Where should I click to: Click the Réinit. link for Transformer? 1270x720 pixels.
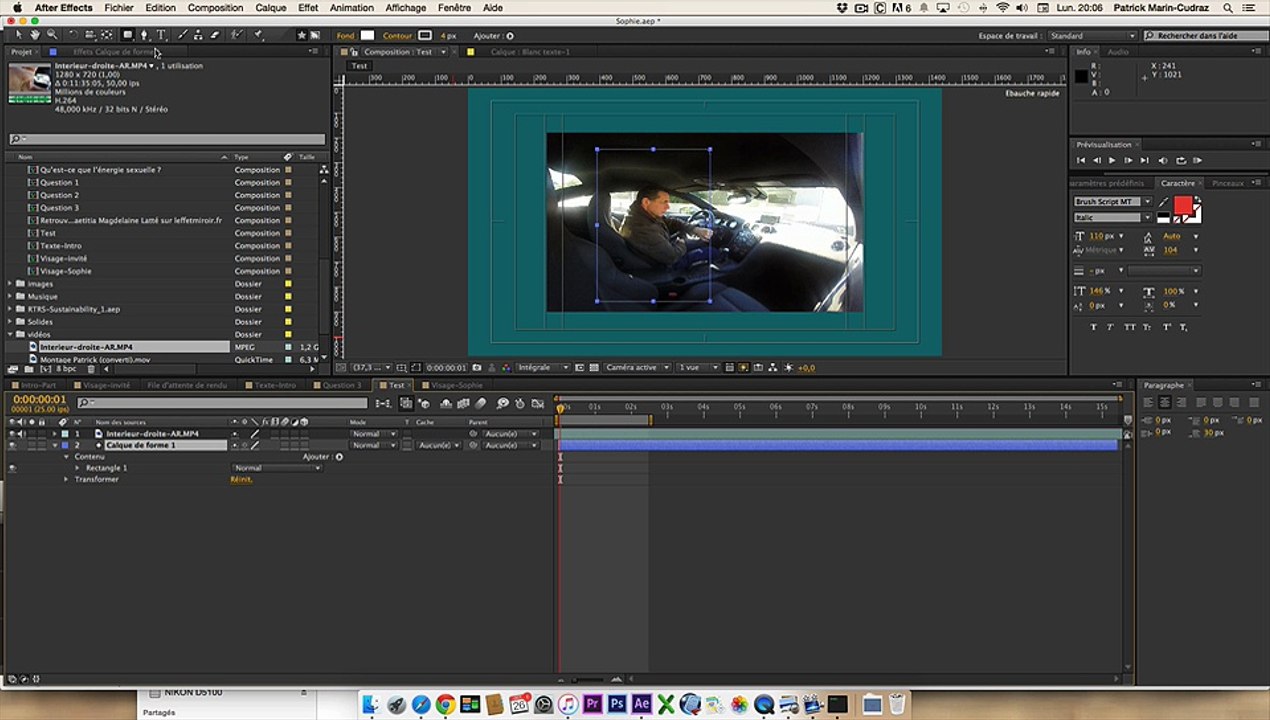point(241,480)
